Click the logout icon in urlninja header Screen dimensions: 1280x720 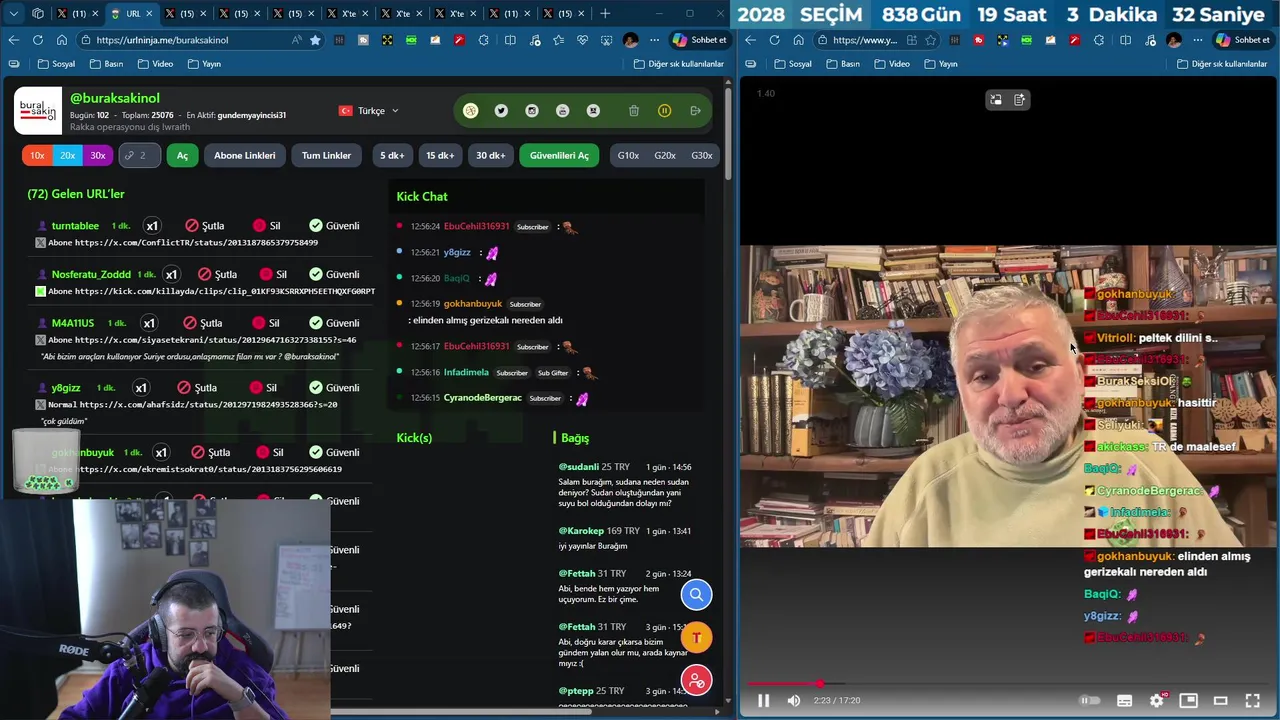tap(695, 111)
